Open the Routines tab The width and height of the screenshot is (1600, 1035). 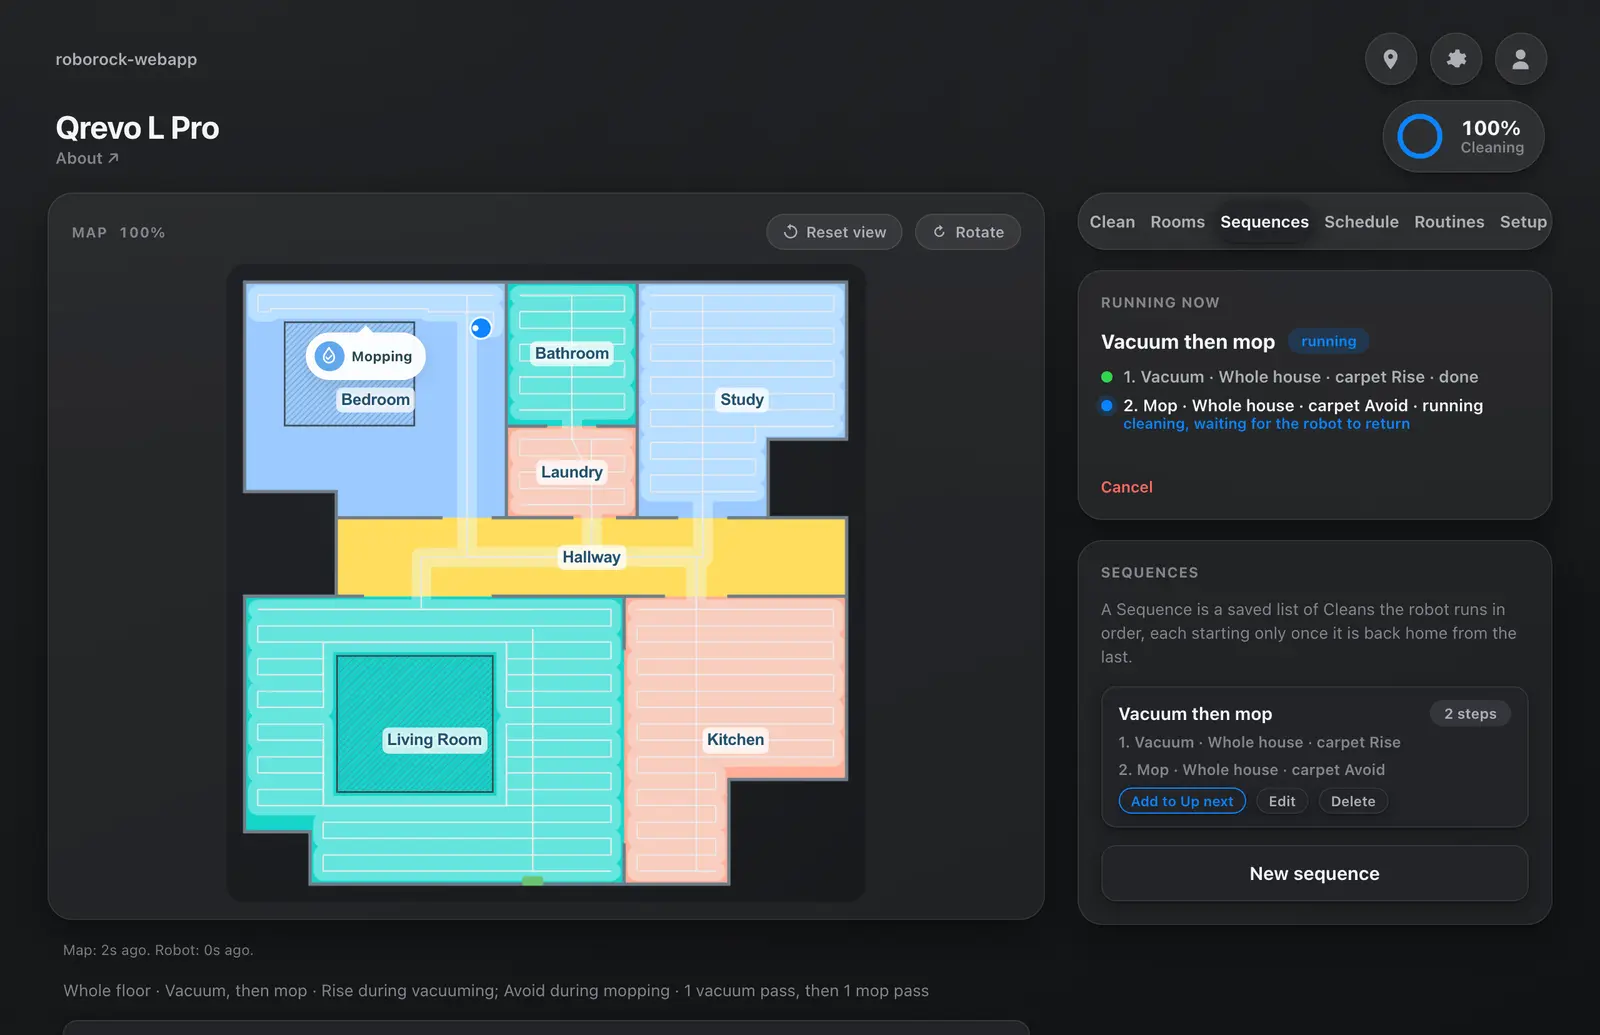tap(1449, 222)
